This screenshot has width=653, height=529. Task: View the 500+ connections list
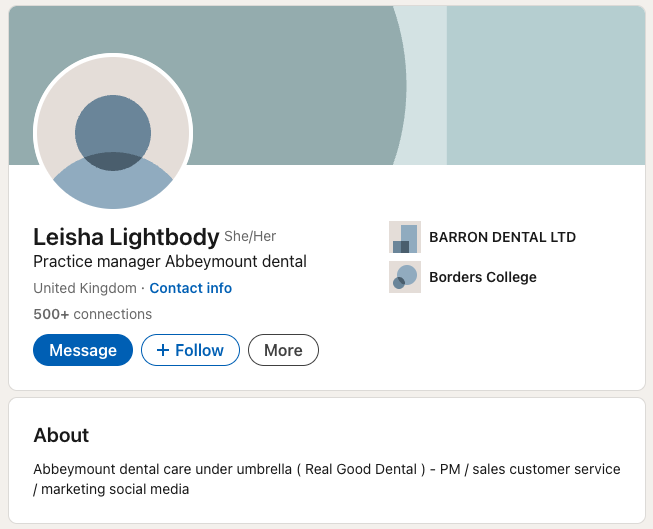pos(92,314)
